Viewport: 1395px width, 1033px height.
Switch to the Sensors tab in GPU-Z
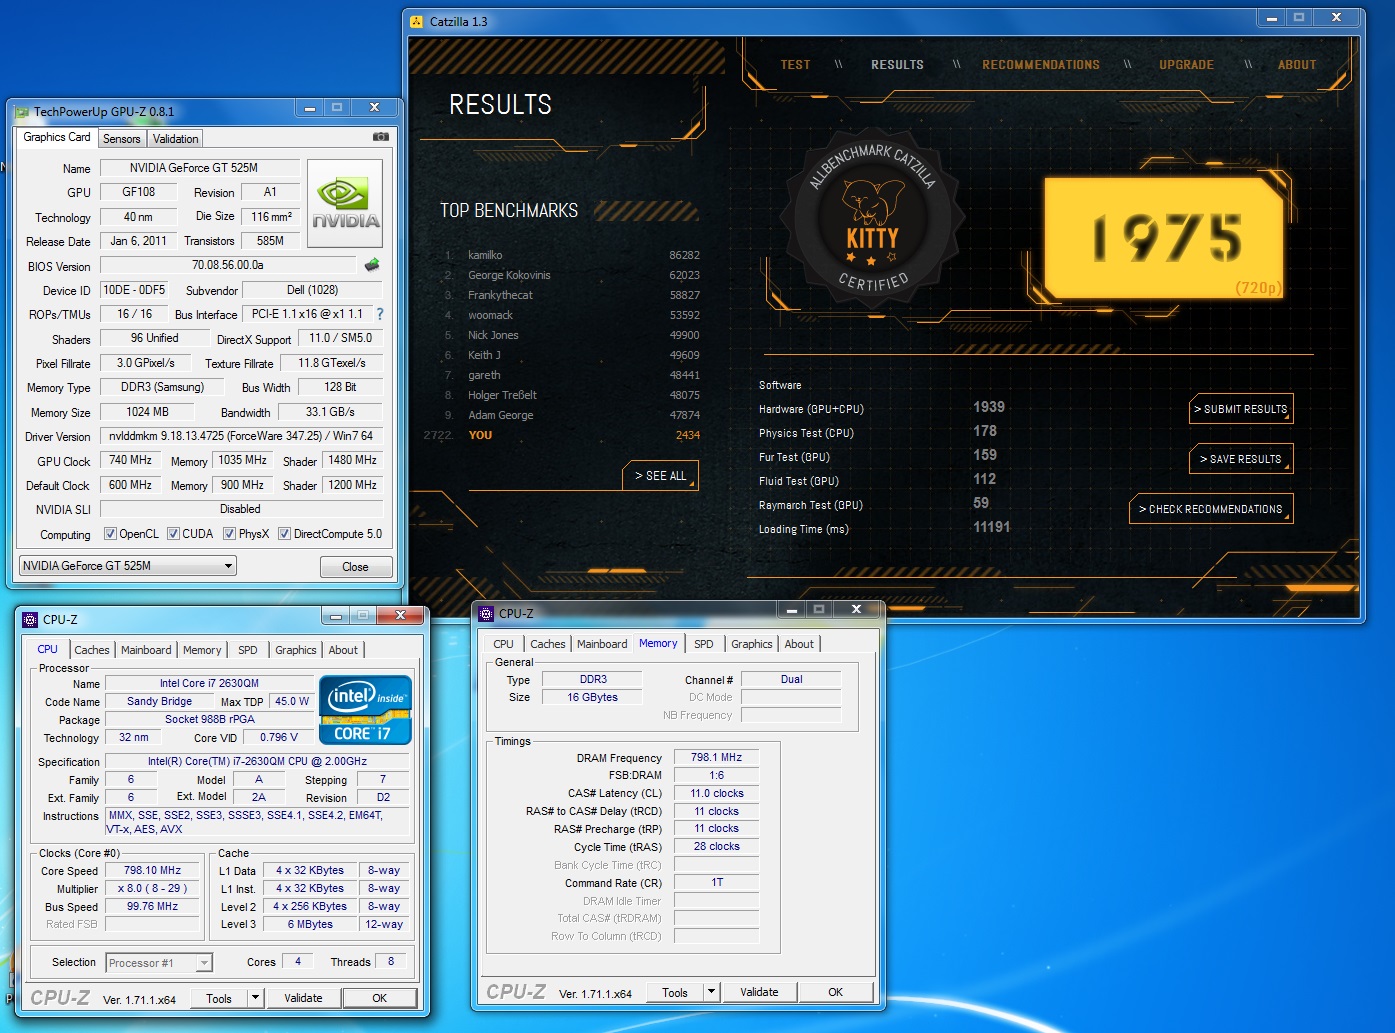pyautogui.click(x=122, y=139)
